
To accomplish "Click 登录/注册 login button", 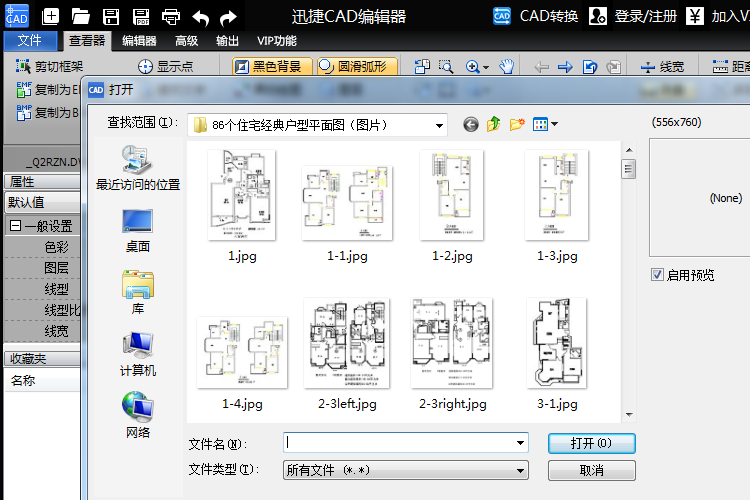I will click(633, 16).
